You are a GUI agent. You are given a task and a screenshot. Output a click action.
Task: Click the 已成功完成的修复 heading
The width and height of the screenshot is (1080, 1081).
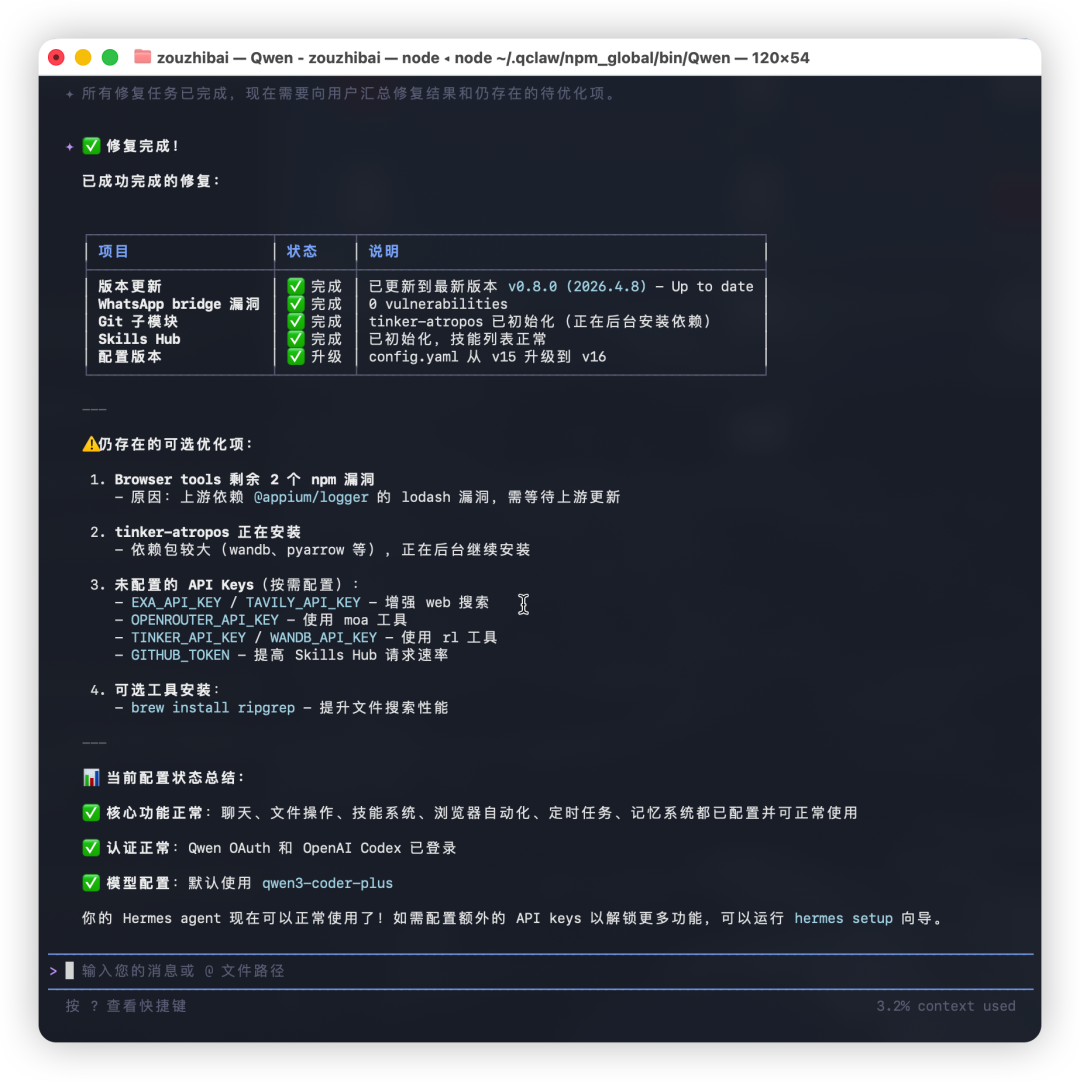click(x=150, y=181)
